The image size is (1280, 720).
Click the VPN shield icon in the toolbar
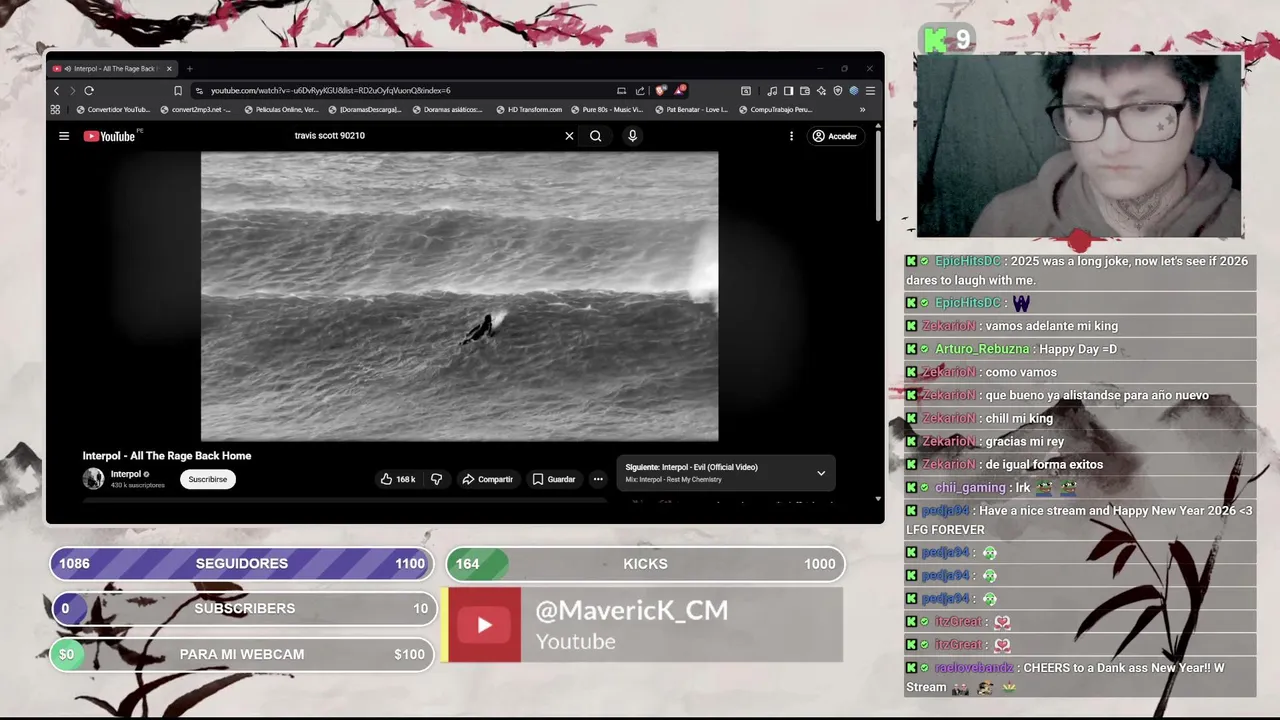point(838,90)
